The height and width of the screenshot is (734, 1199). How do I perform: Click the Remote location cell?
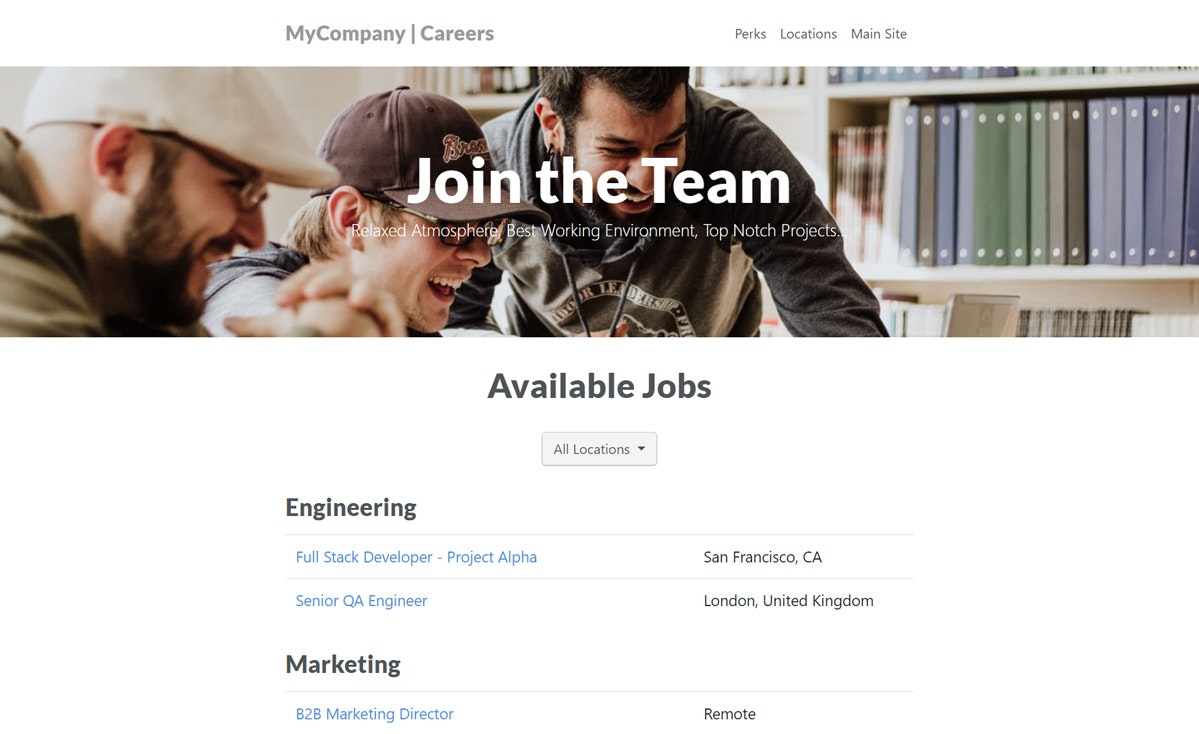729,714
